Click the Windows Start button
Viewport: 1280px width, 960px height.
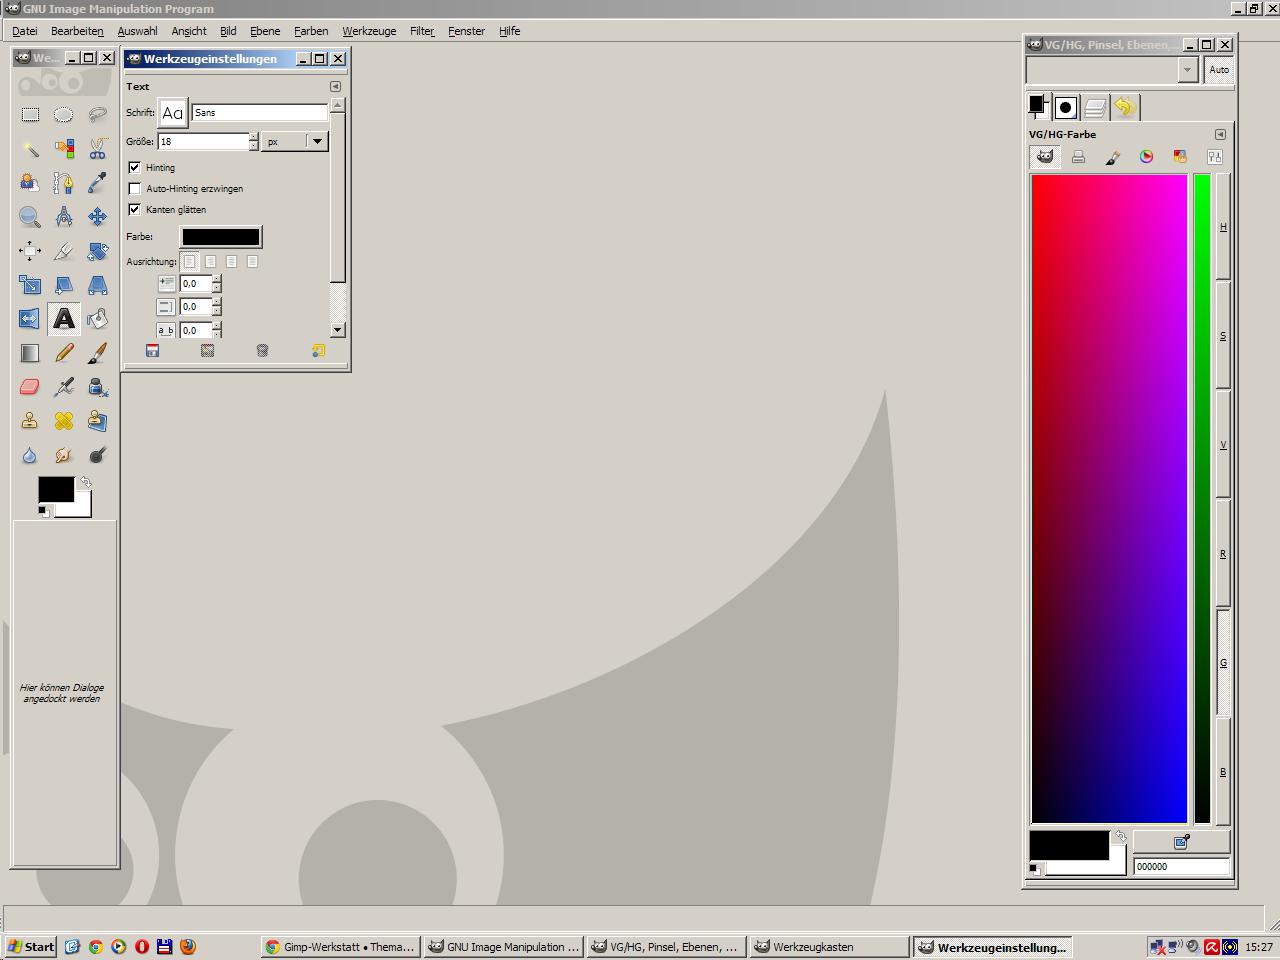pos(31,947)
